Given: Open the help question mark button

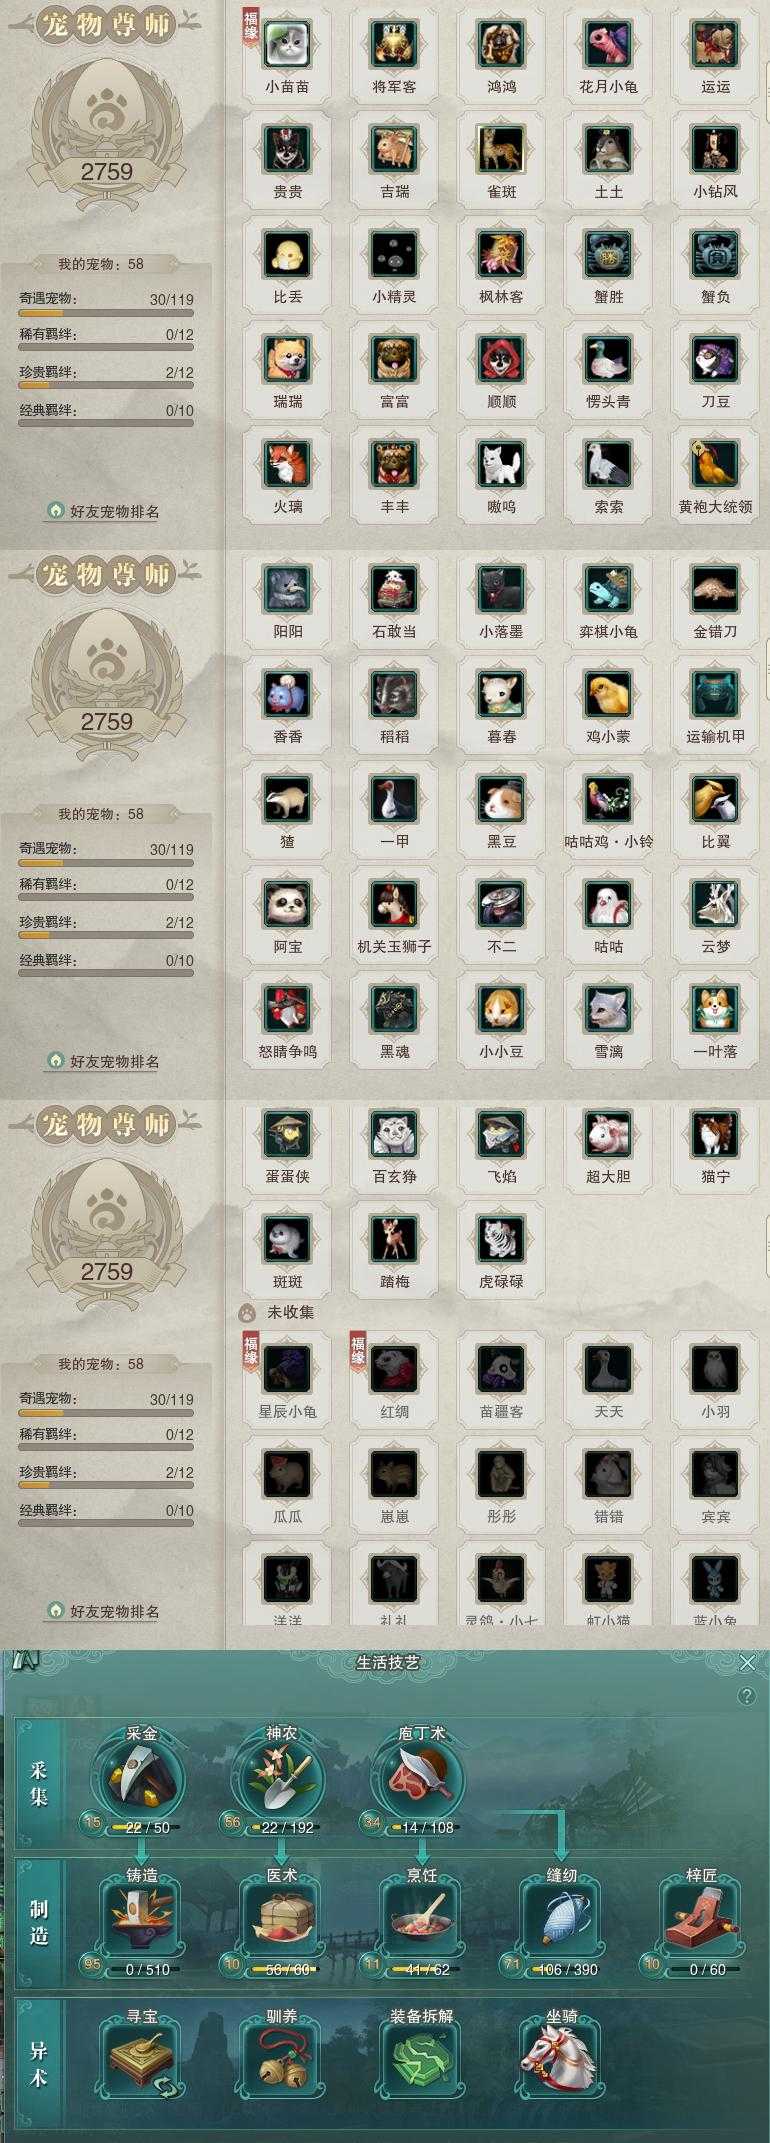Looking at the screenshot, I should [746, 1696].
